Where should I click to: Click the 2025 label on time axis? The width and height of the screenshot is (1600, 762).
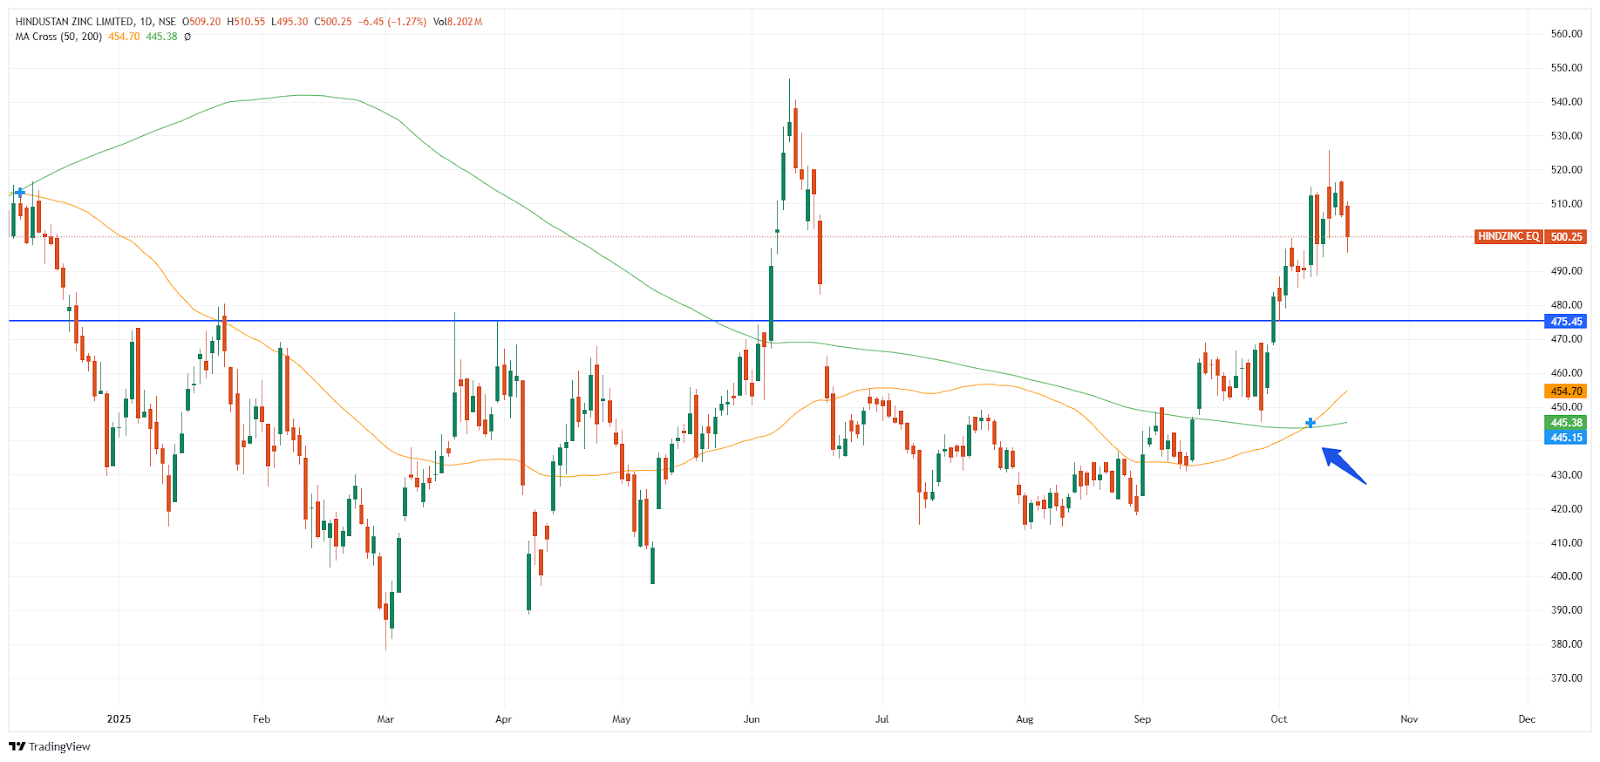coord(119,719)
